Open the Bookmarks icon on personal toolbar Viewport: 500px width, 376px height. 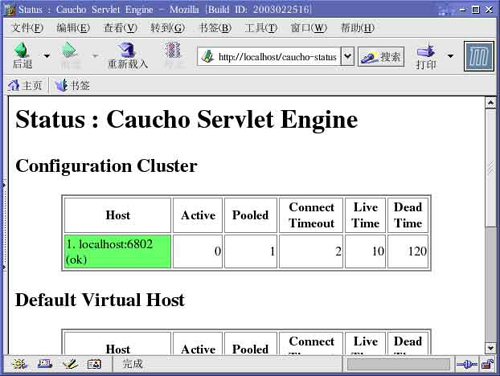tap(61, 85)
